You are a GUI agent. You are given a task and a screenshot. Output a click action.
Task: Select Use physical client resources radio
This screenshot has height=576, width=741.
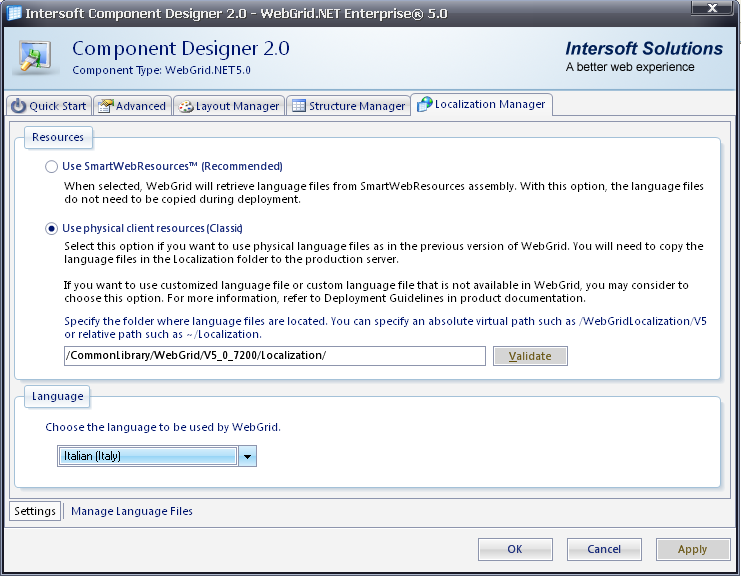pyautogui.click(x=52, y=229)
